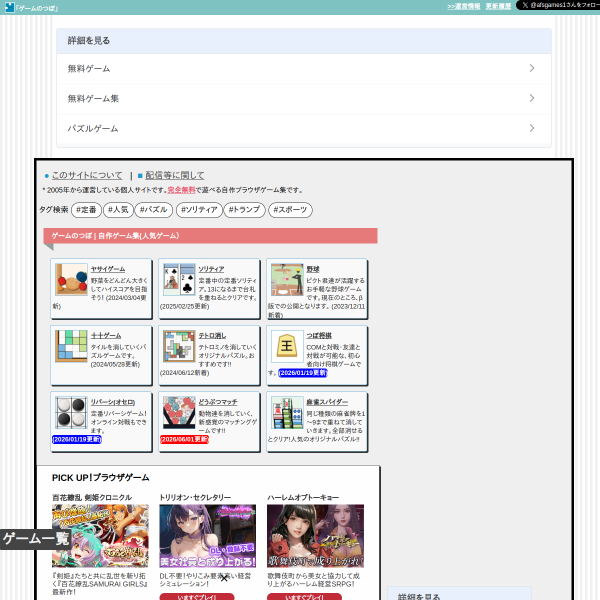Expand the 無料ゲーム集 row chevron
600x600 pixels.
tap(532, 98)
